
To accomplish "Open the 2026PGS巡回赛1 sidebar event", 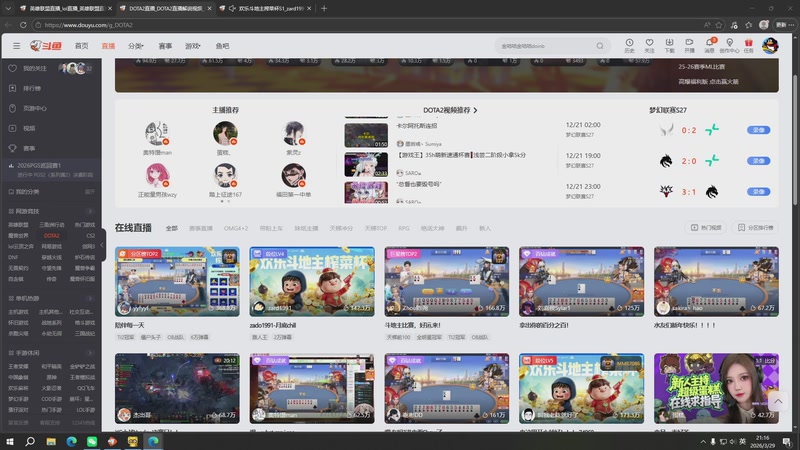I will [x=51, y=170].
